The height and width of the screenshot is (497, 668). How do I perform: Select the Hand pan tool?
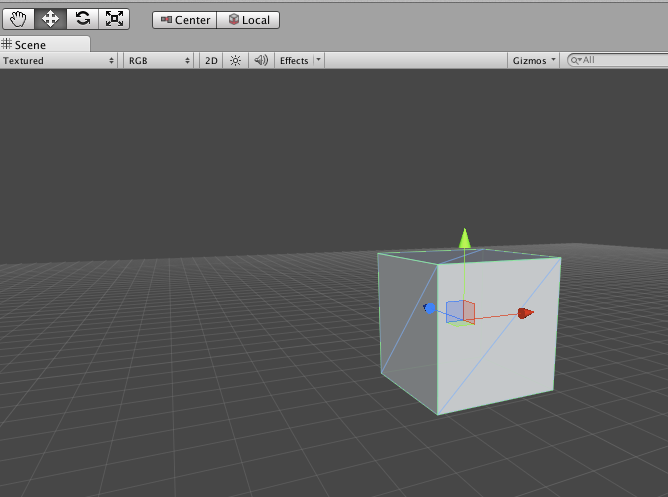point(18,19)
